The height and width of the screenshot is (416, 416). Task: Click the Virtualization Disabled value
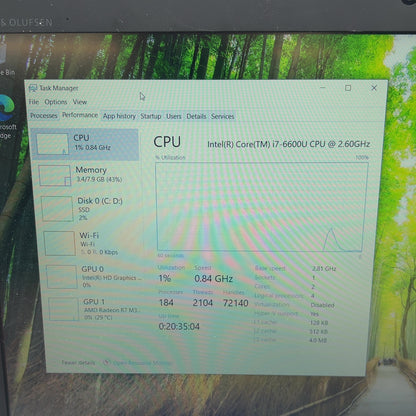pos(322,305)
